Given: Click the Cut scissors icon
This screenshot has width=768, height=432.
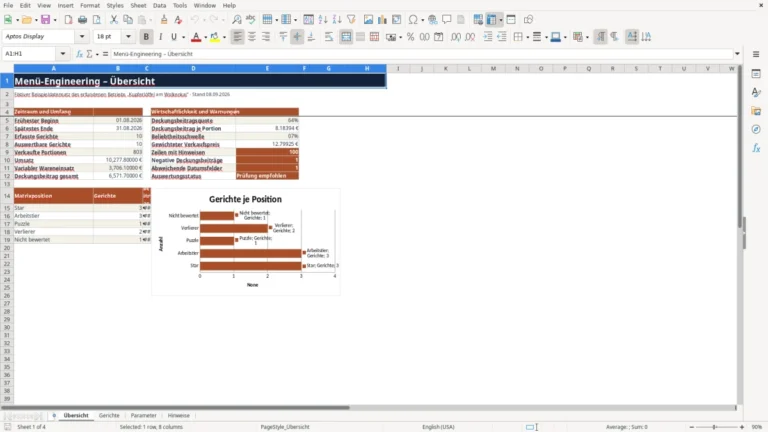Looking at the screenshot, I should click(114, 20).
